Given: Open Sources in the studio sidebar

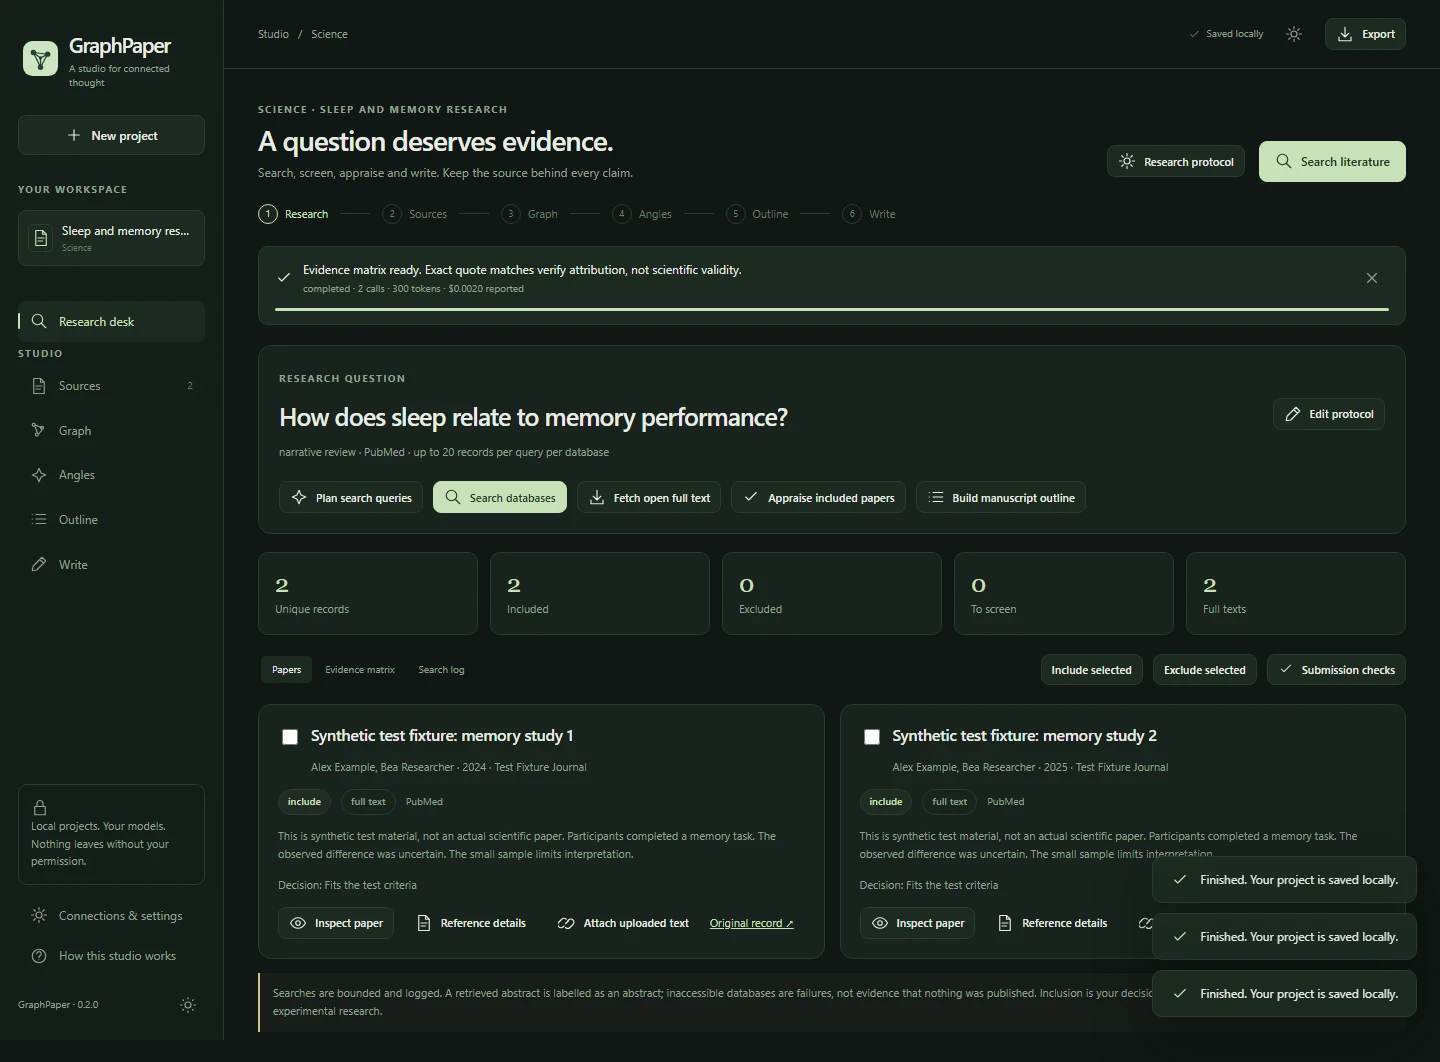Looking at the screenshot, I should click(111, 386).
